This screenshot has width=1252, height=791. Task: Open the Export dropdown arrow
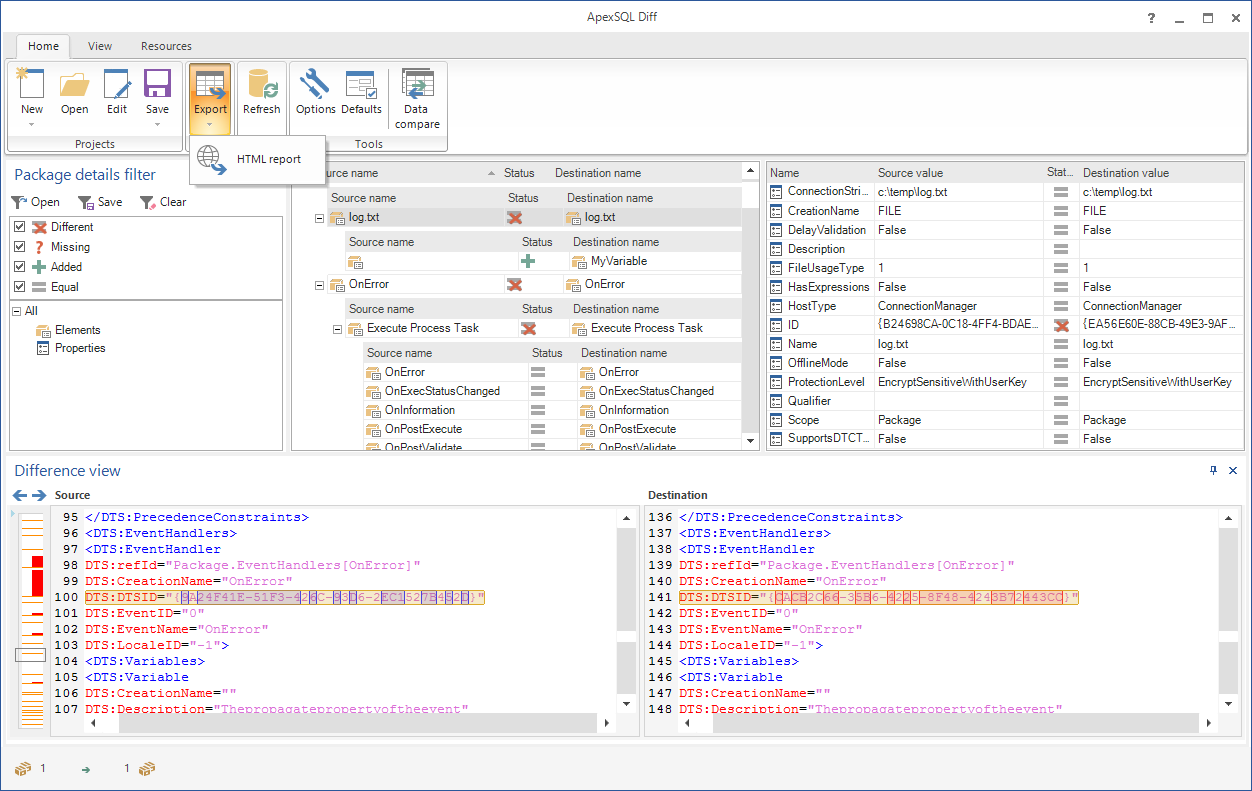click(210, 125)
